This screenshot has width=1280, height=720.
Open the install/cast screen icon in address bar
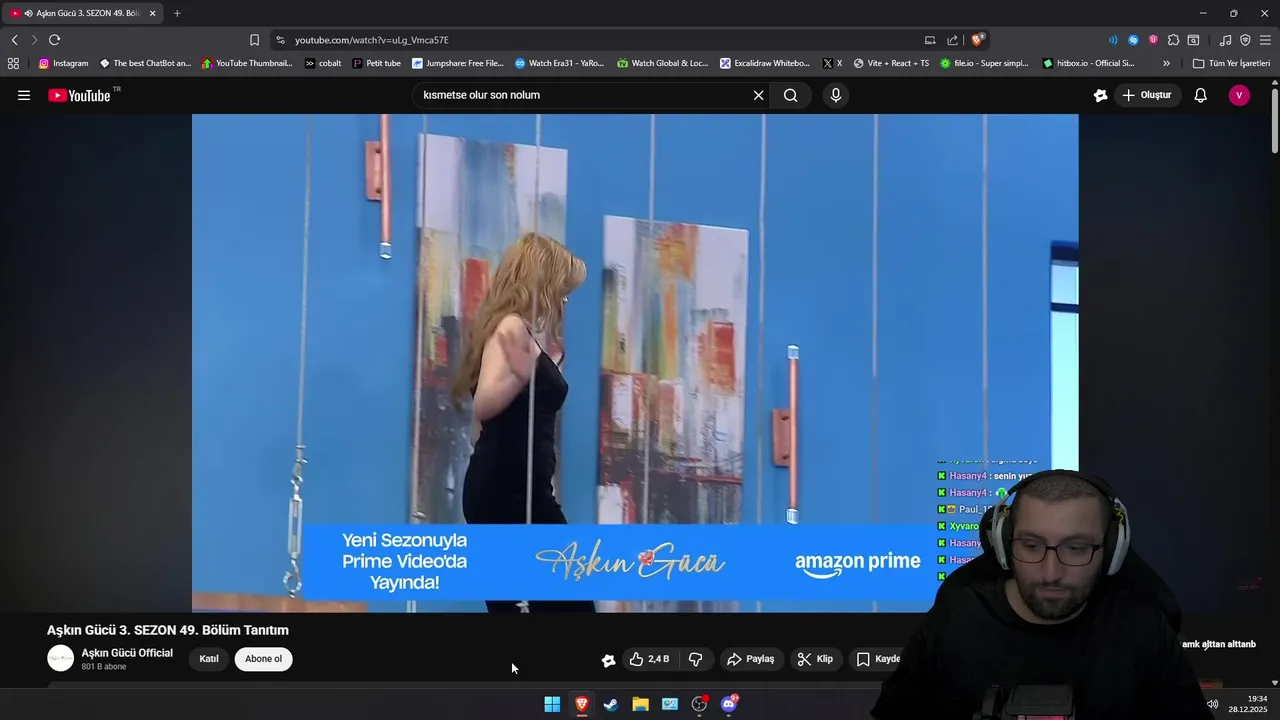(x=930, y=40)
